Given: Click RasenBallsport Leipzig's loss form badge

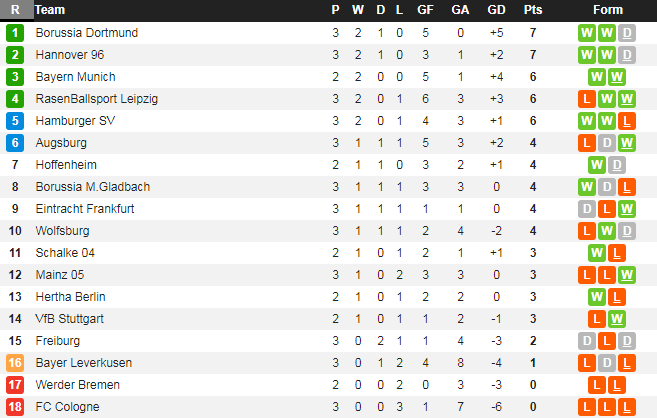Looking at the screenshot, I should click(587, 99).
